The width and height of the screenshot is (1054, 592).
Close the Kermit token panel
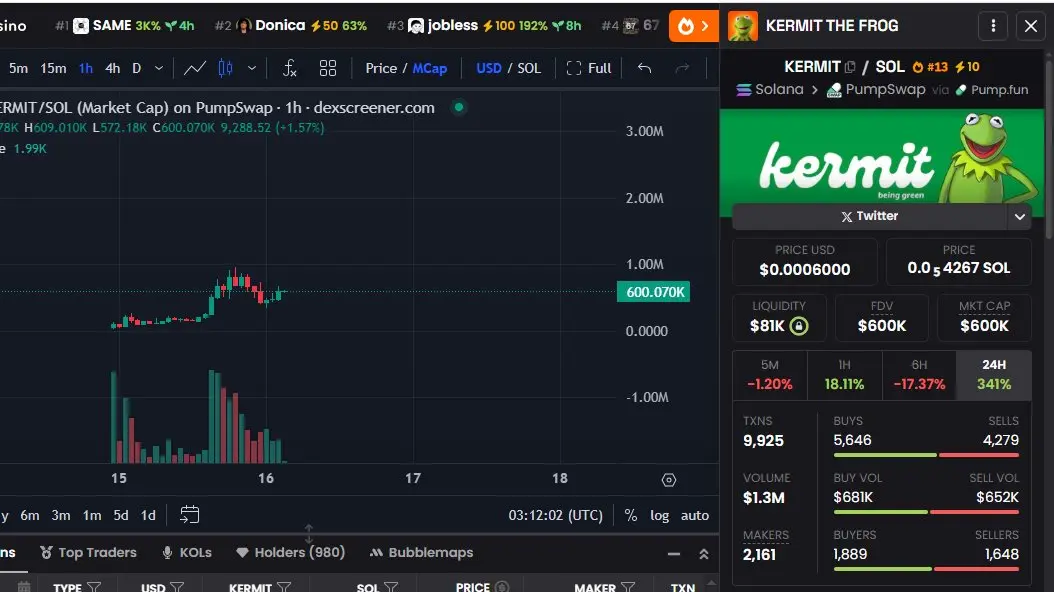click(1030, 26)
